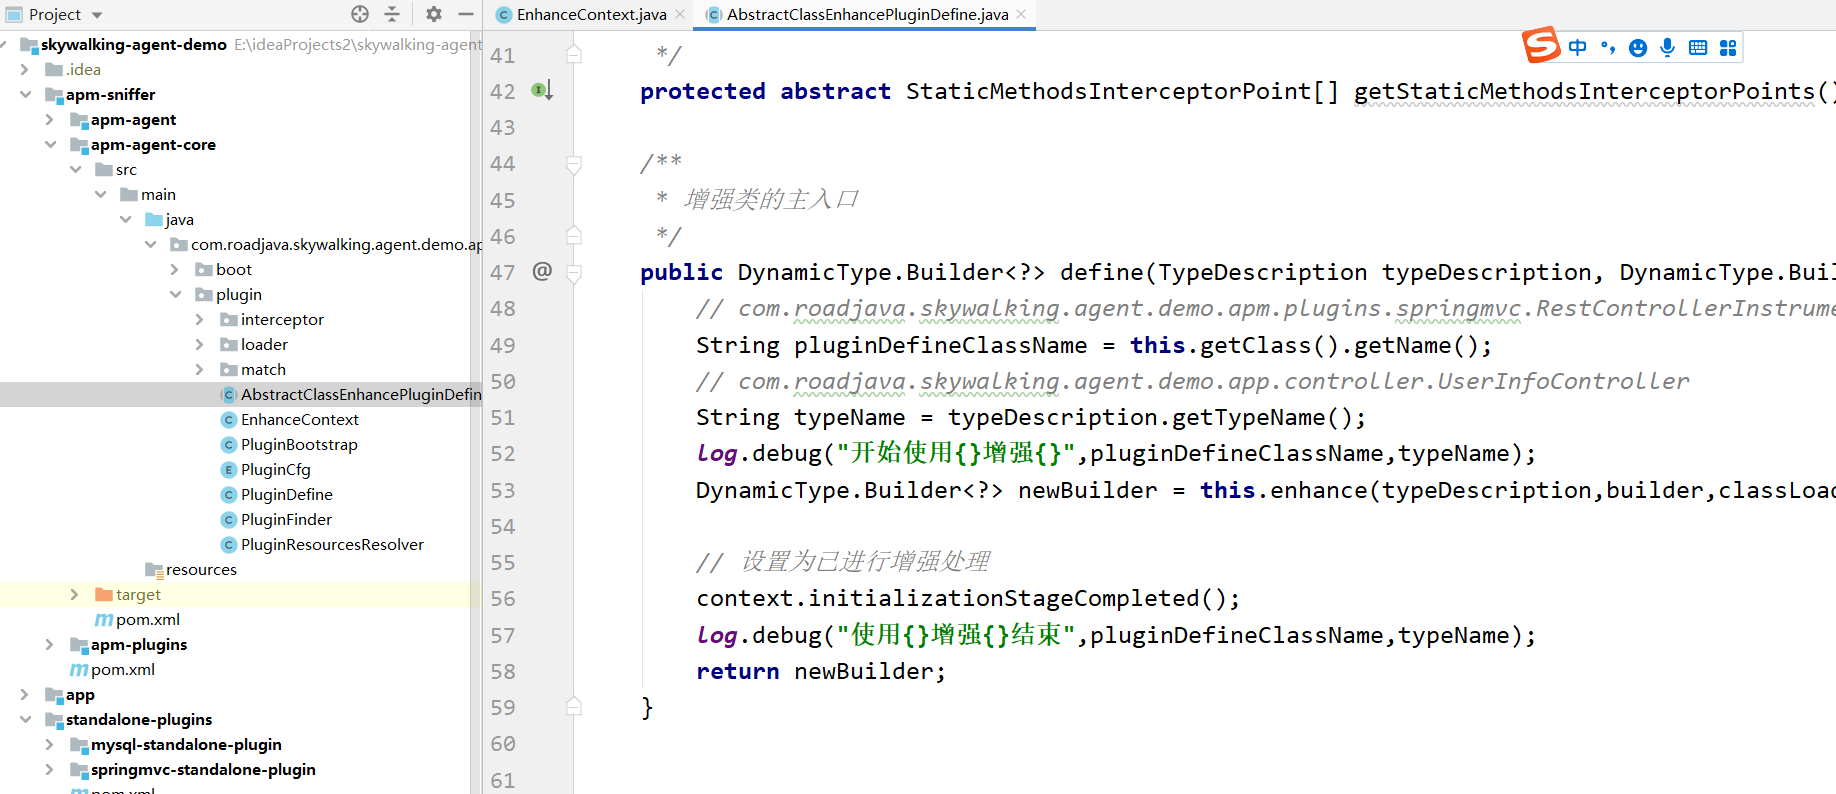Expand the target folder
The height and width of the screenshot is (794, 1836).
74,594
